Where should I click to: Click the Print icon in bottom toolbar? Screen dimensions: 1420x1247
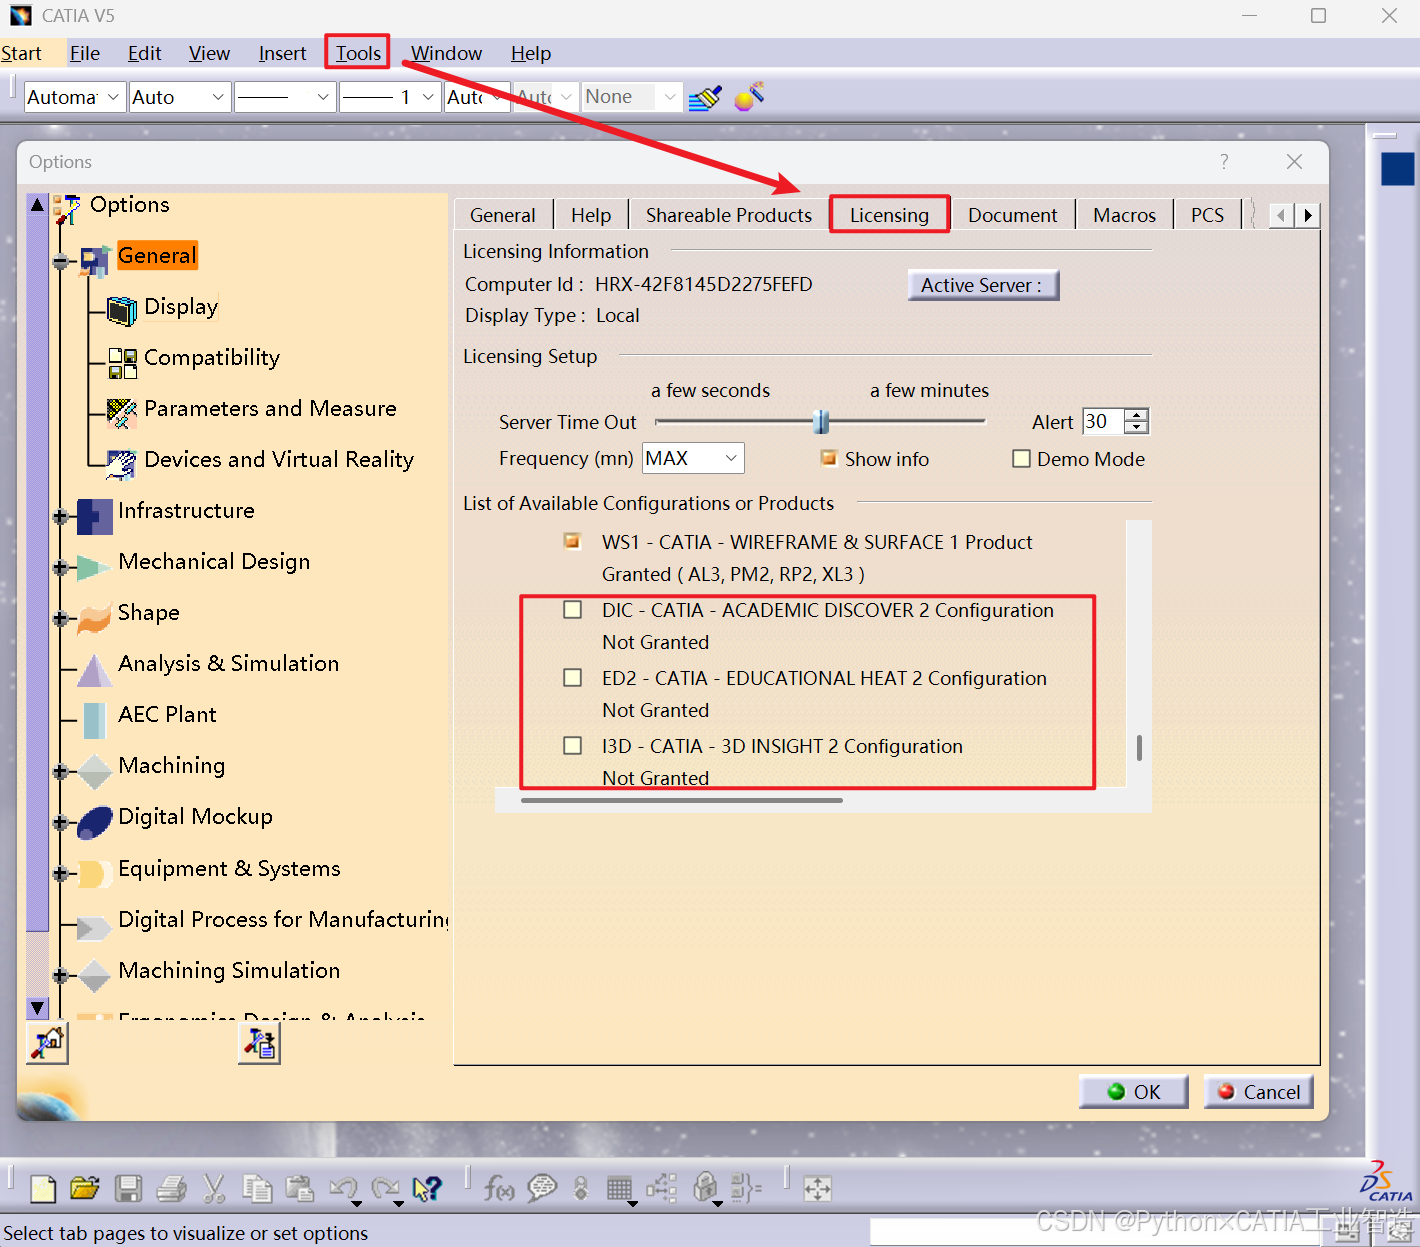[x=172, y=1188]
